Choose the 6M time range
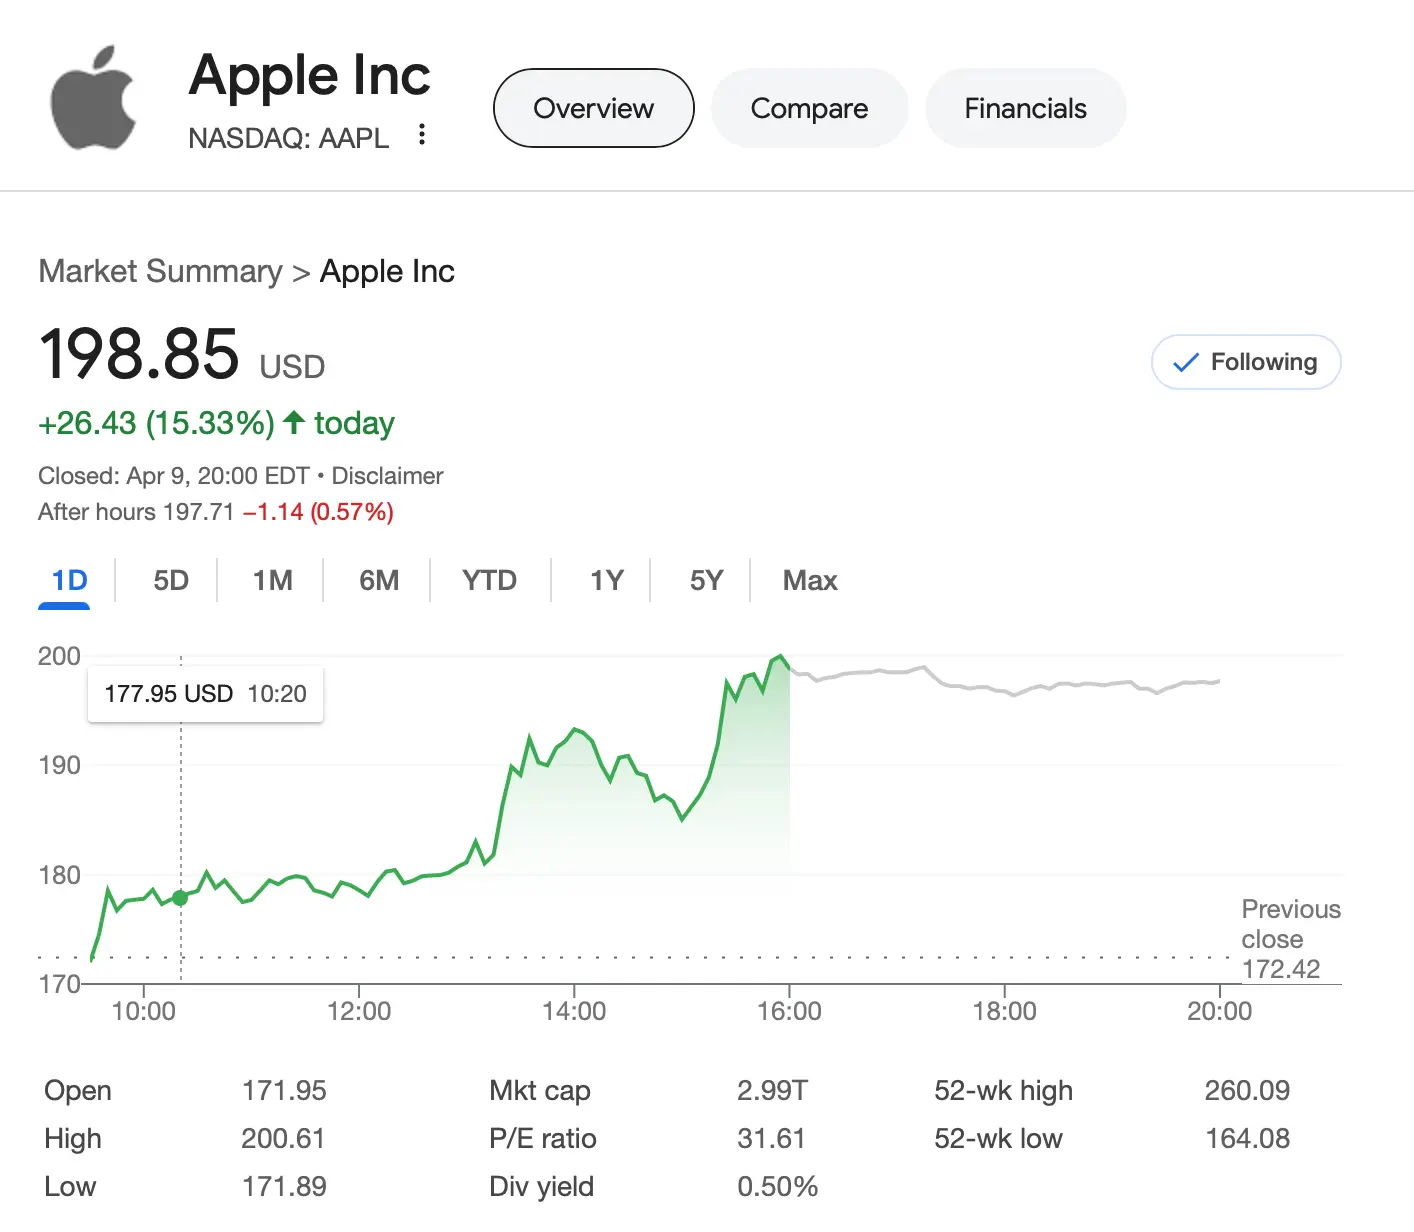 click(379, 581)
